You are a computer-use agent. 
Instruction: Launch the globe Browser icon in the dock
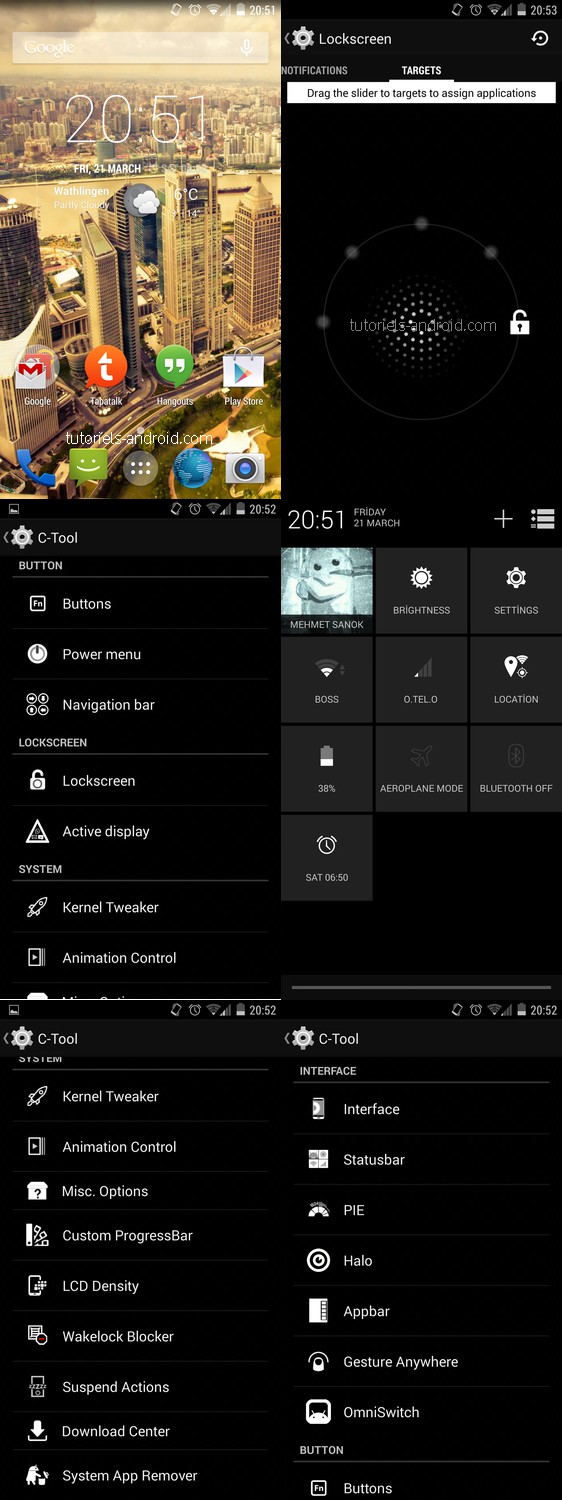[193, 467]
